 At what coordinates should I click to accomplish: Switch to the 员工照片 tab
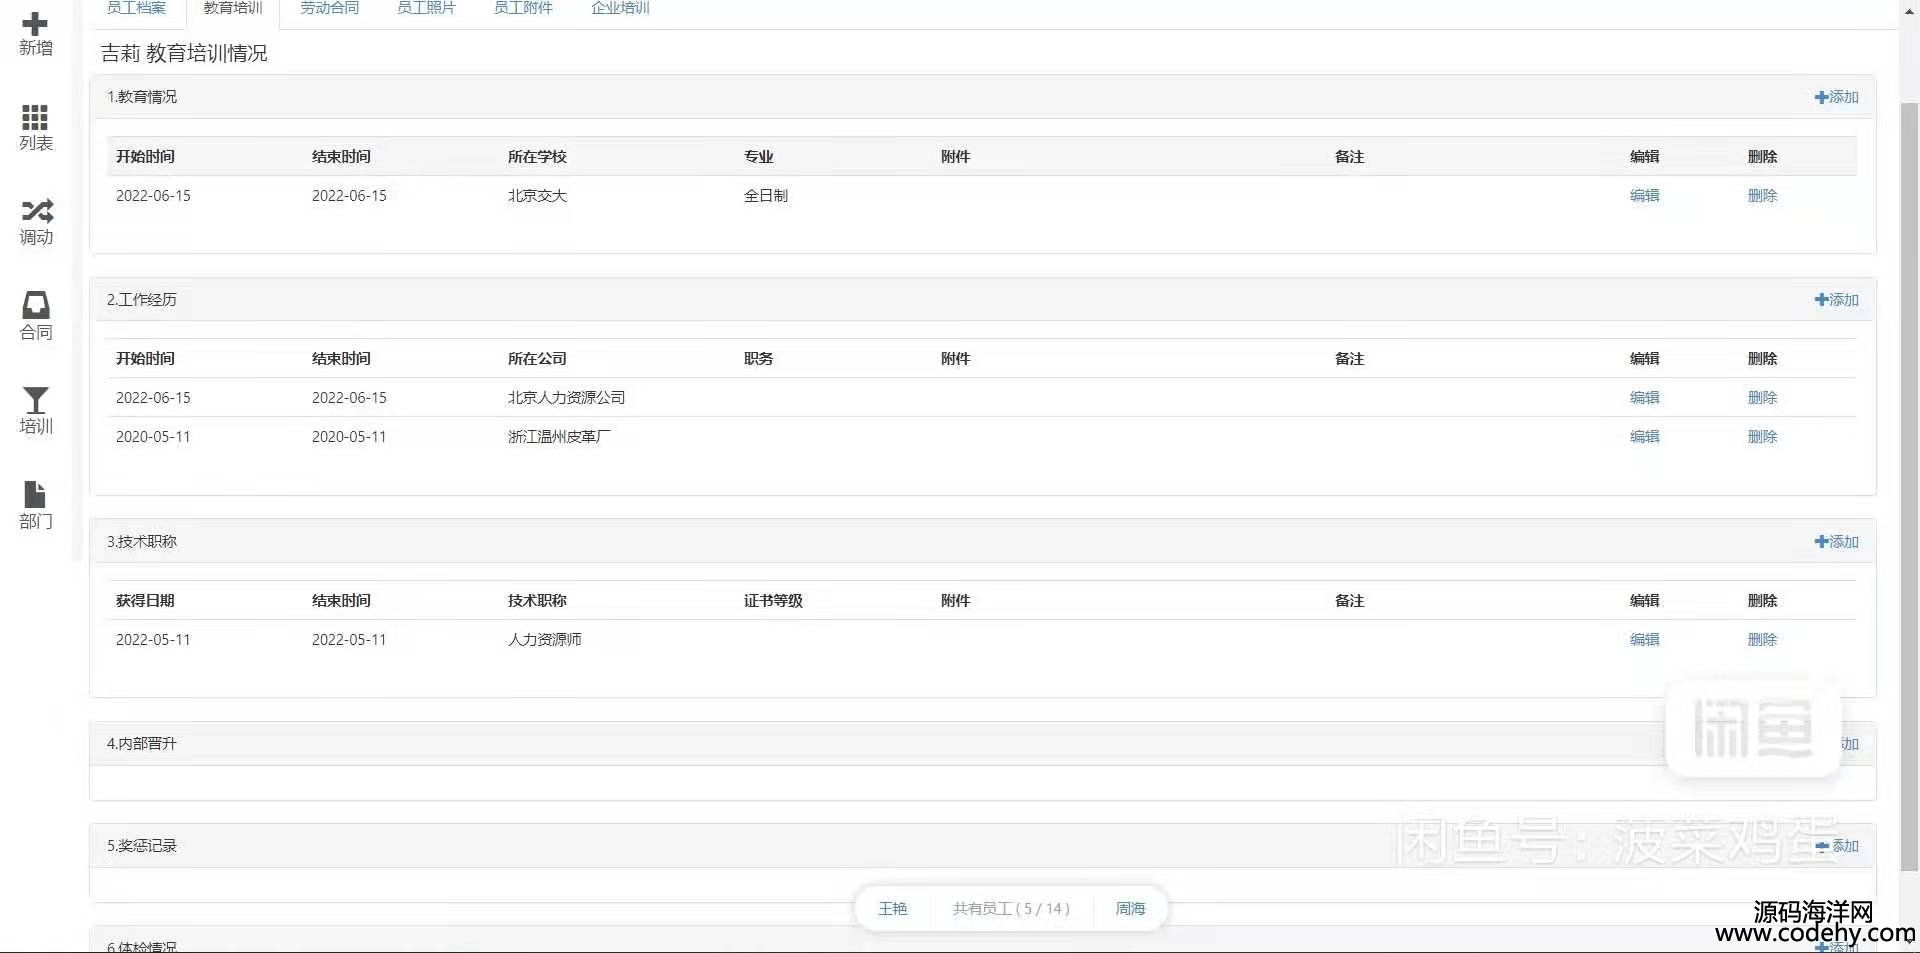click(x=426, y=8)
